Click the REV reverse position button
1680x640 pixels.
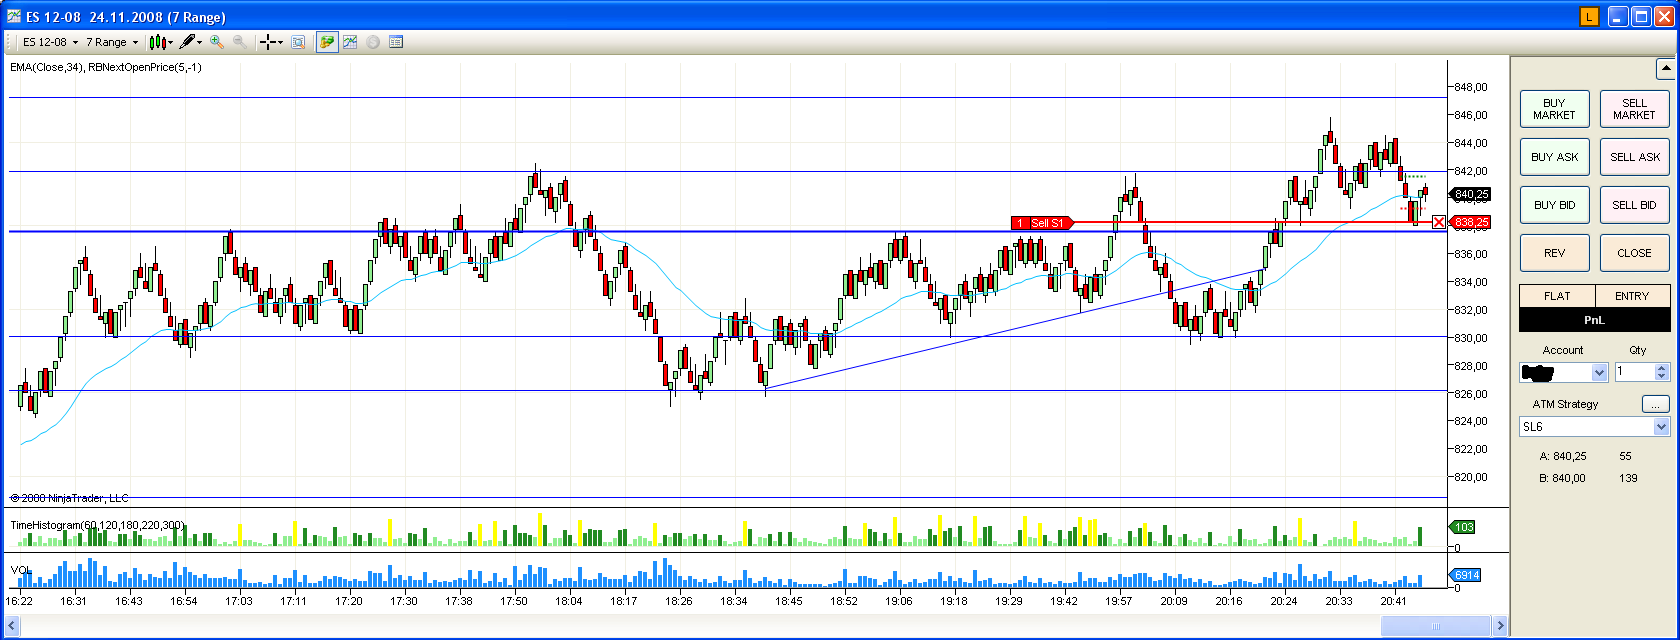point(1554,253)
